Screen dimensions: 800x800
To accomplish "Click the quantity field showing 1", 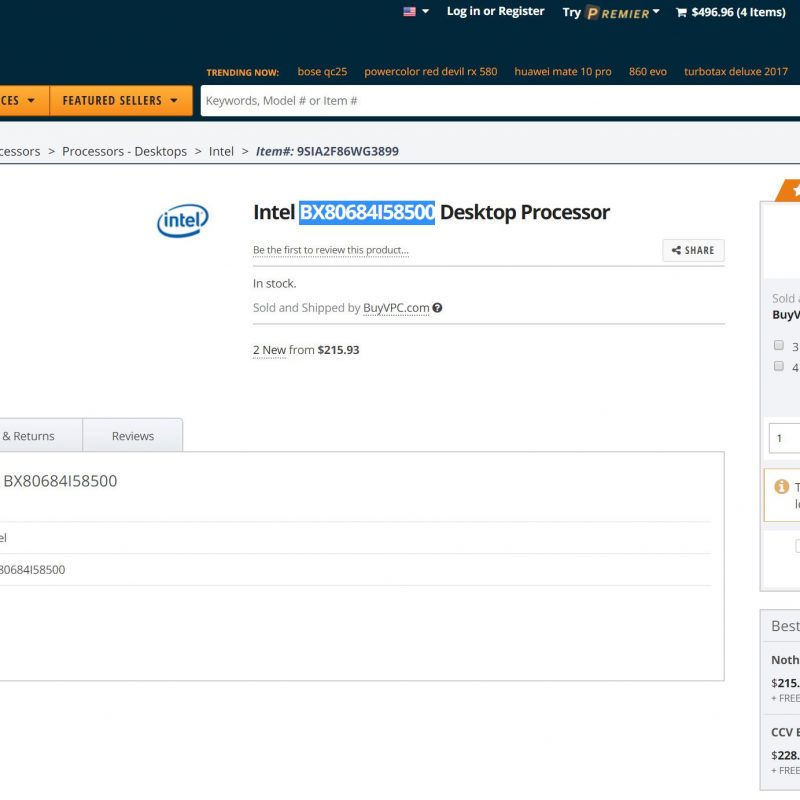I will (785, 438).
